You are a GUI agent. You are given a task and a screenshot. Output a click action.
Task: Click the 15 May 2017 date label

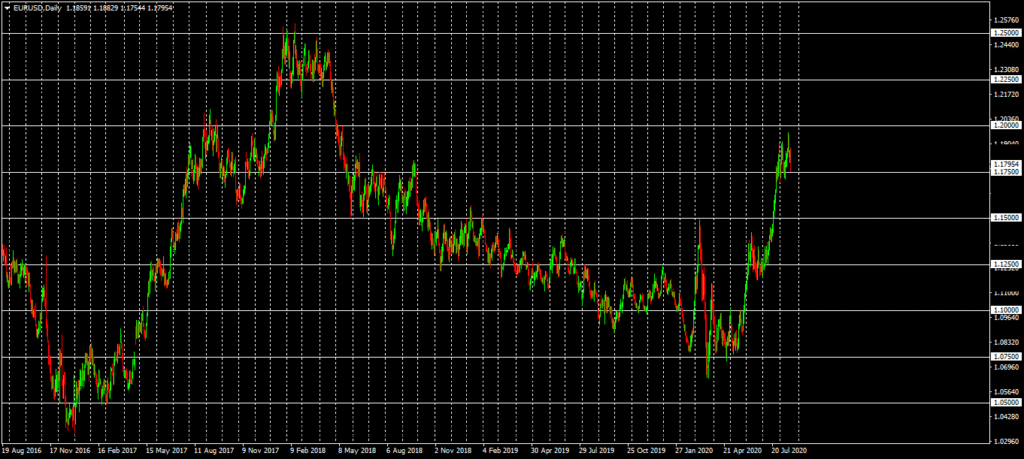pyautogui.click(x=166, y=451)
